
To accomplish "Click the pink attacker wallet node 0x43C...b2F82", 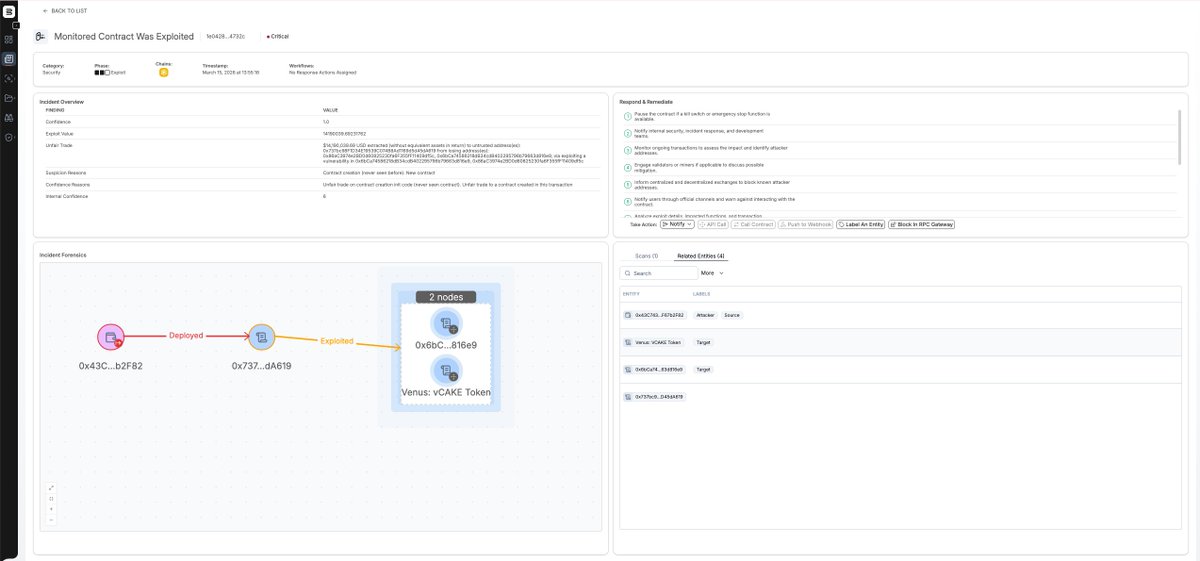I will 110,337.
